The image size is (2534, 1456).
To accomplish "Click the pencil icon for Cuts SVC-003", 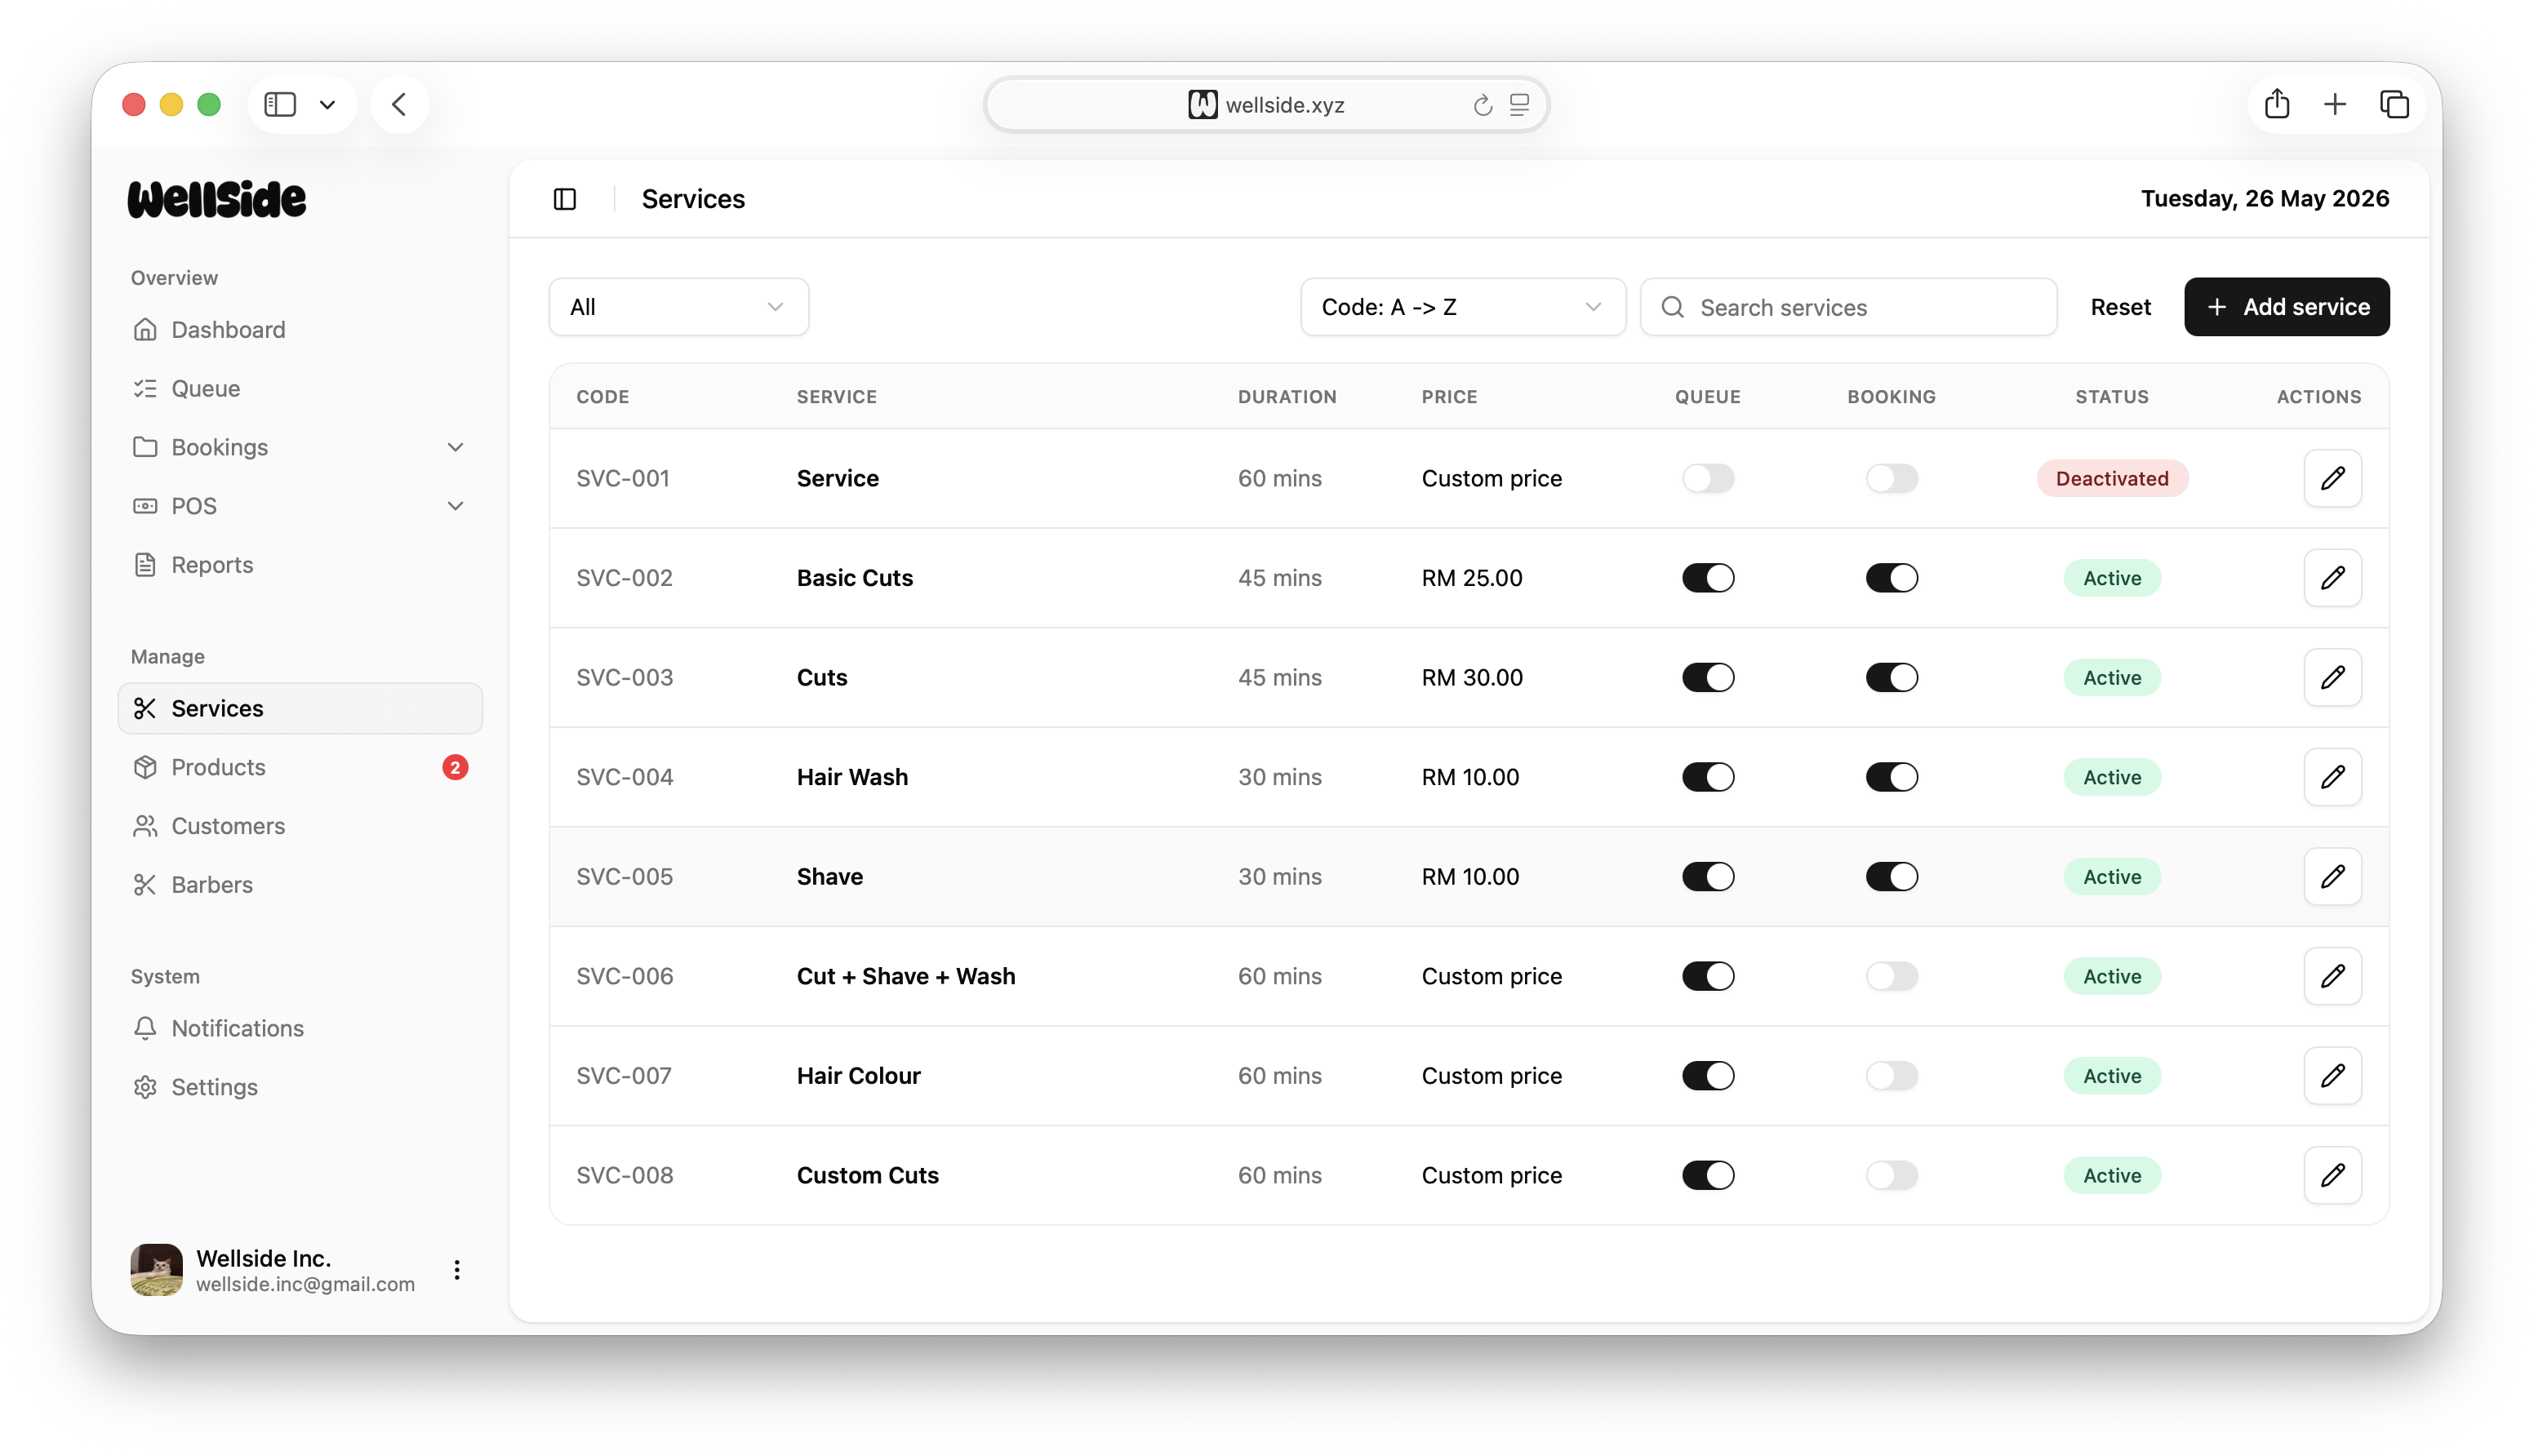I will [x=2332, y=677].
